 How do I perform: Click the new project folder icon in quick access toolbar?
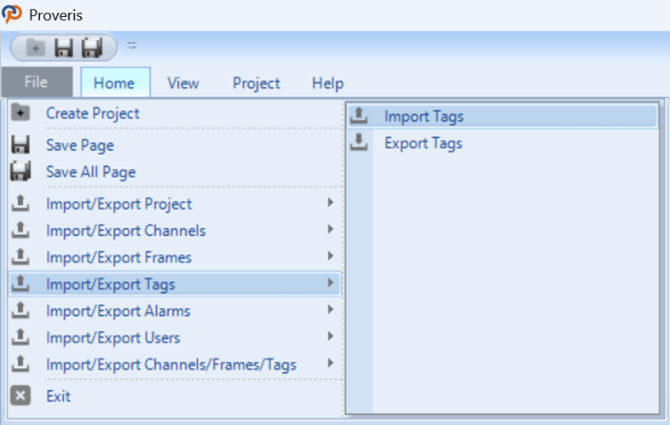(x=35, y=47)
